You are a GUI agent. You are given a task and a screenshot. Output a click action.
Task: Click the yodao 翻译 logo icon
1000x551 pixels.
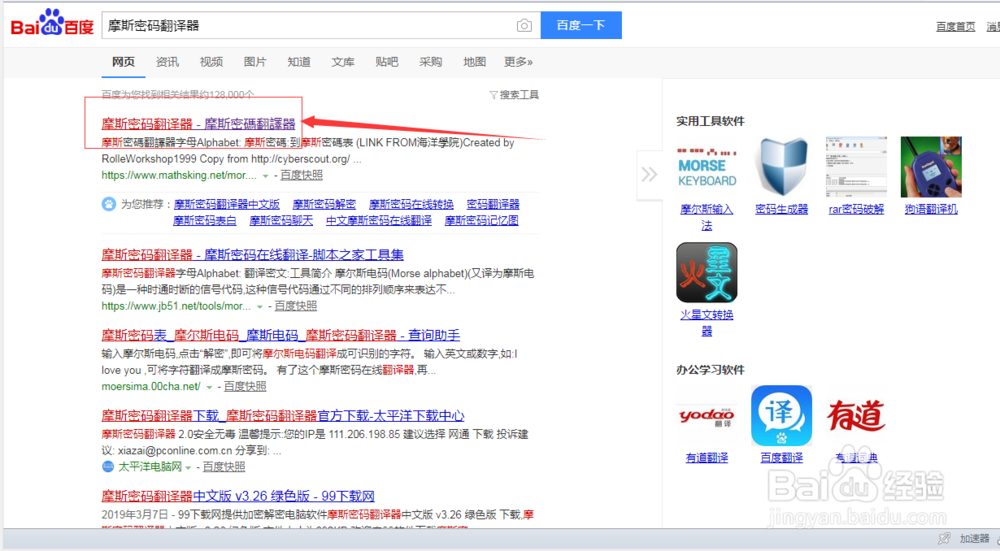(x=707, y=416)
